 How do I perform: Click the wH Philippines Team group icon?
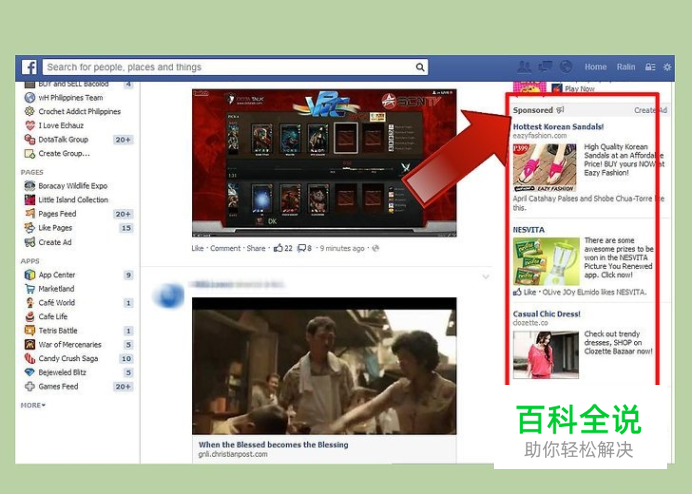point(30,98)
